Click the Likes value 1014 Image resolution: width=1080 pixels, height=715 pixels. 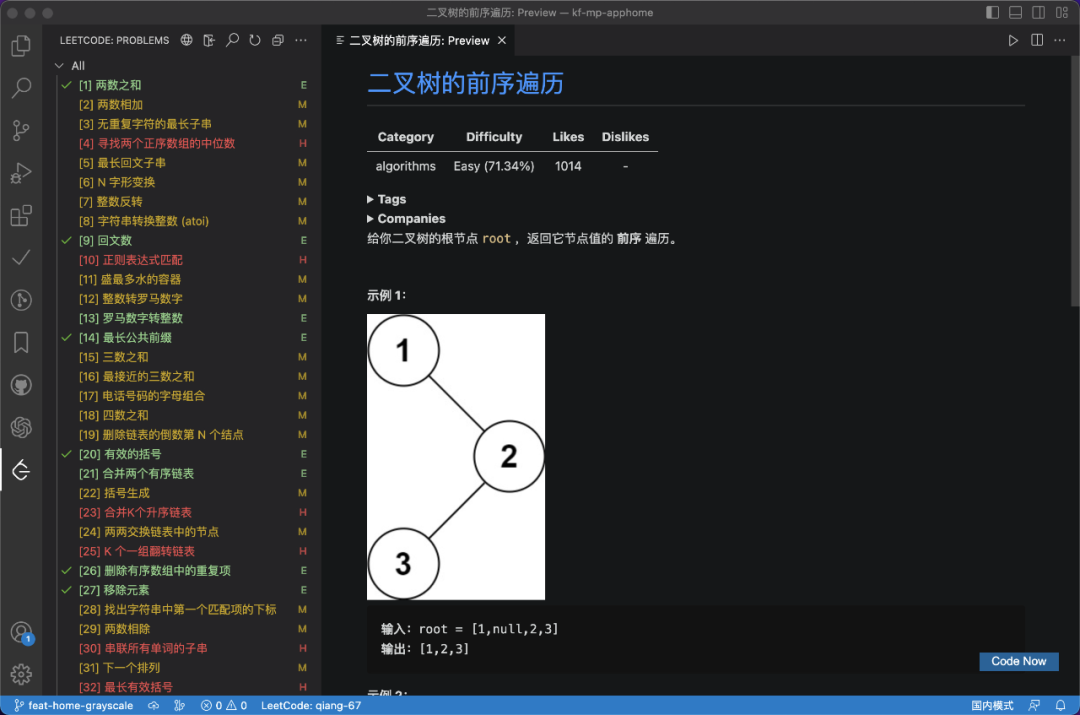568,166
